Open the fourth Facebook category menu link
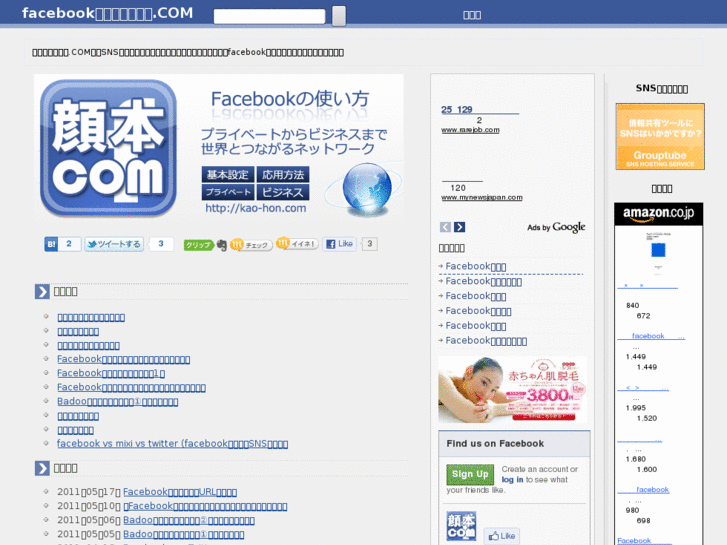 (478, 311)
